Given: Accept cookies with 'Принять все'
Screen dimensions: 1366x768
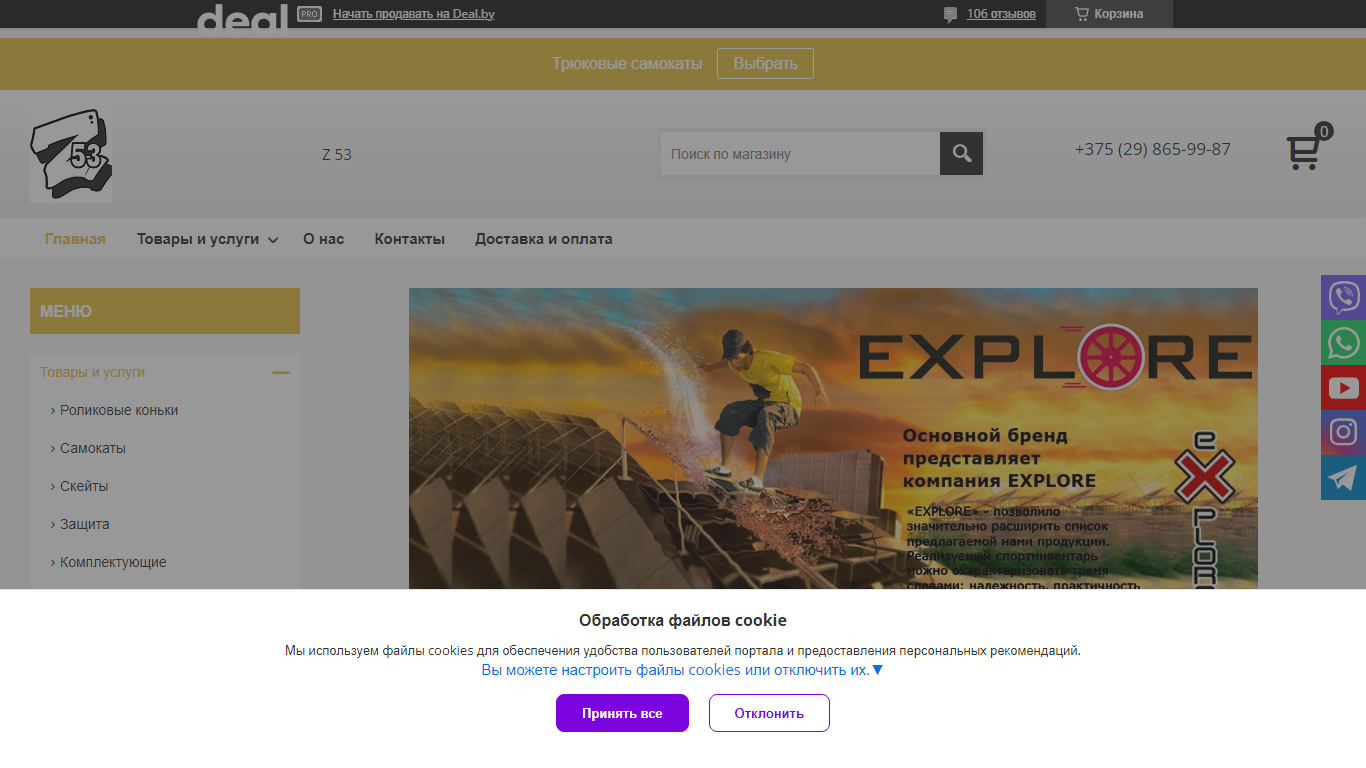Looking at the screenshot, I should pos(622,713).
